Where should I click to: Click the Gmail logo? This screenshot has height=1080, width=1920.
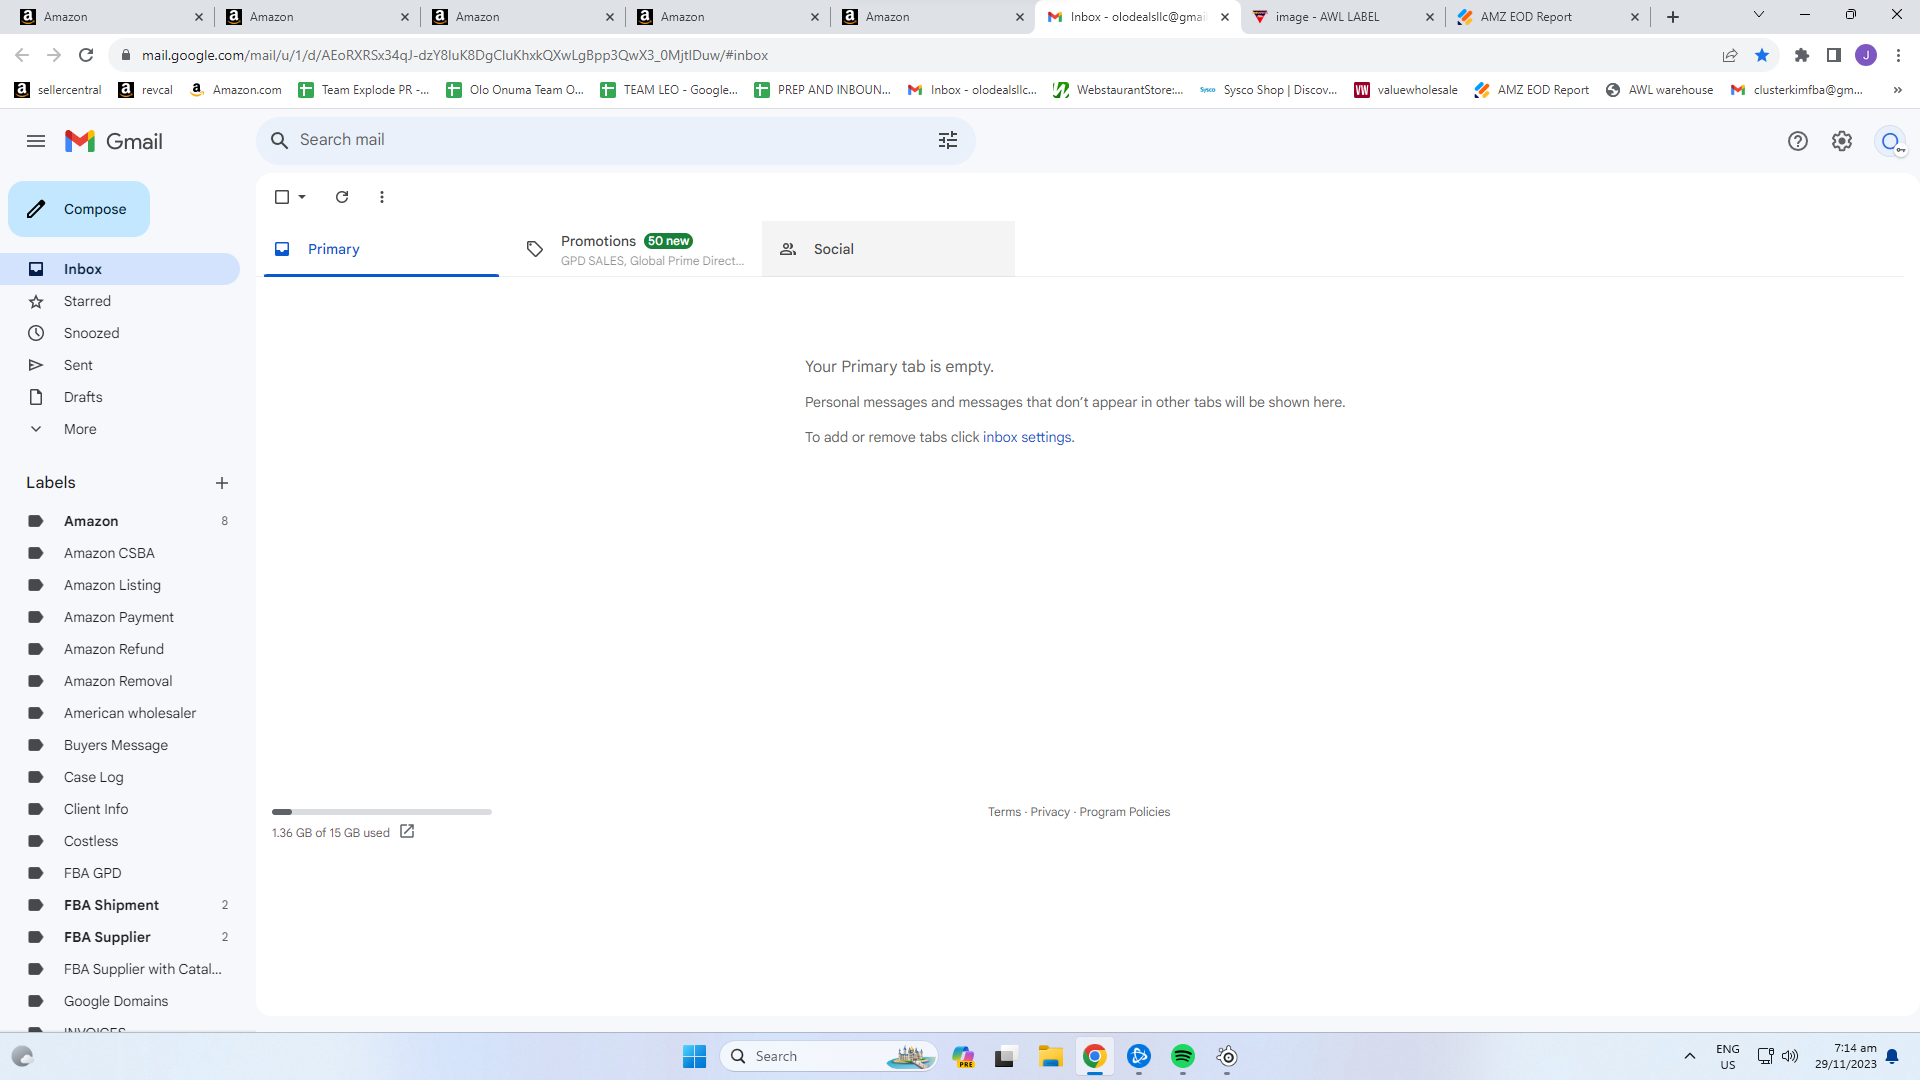[x=113, y=141]
